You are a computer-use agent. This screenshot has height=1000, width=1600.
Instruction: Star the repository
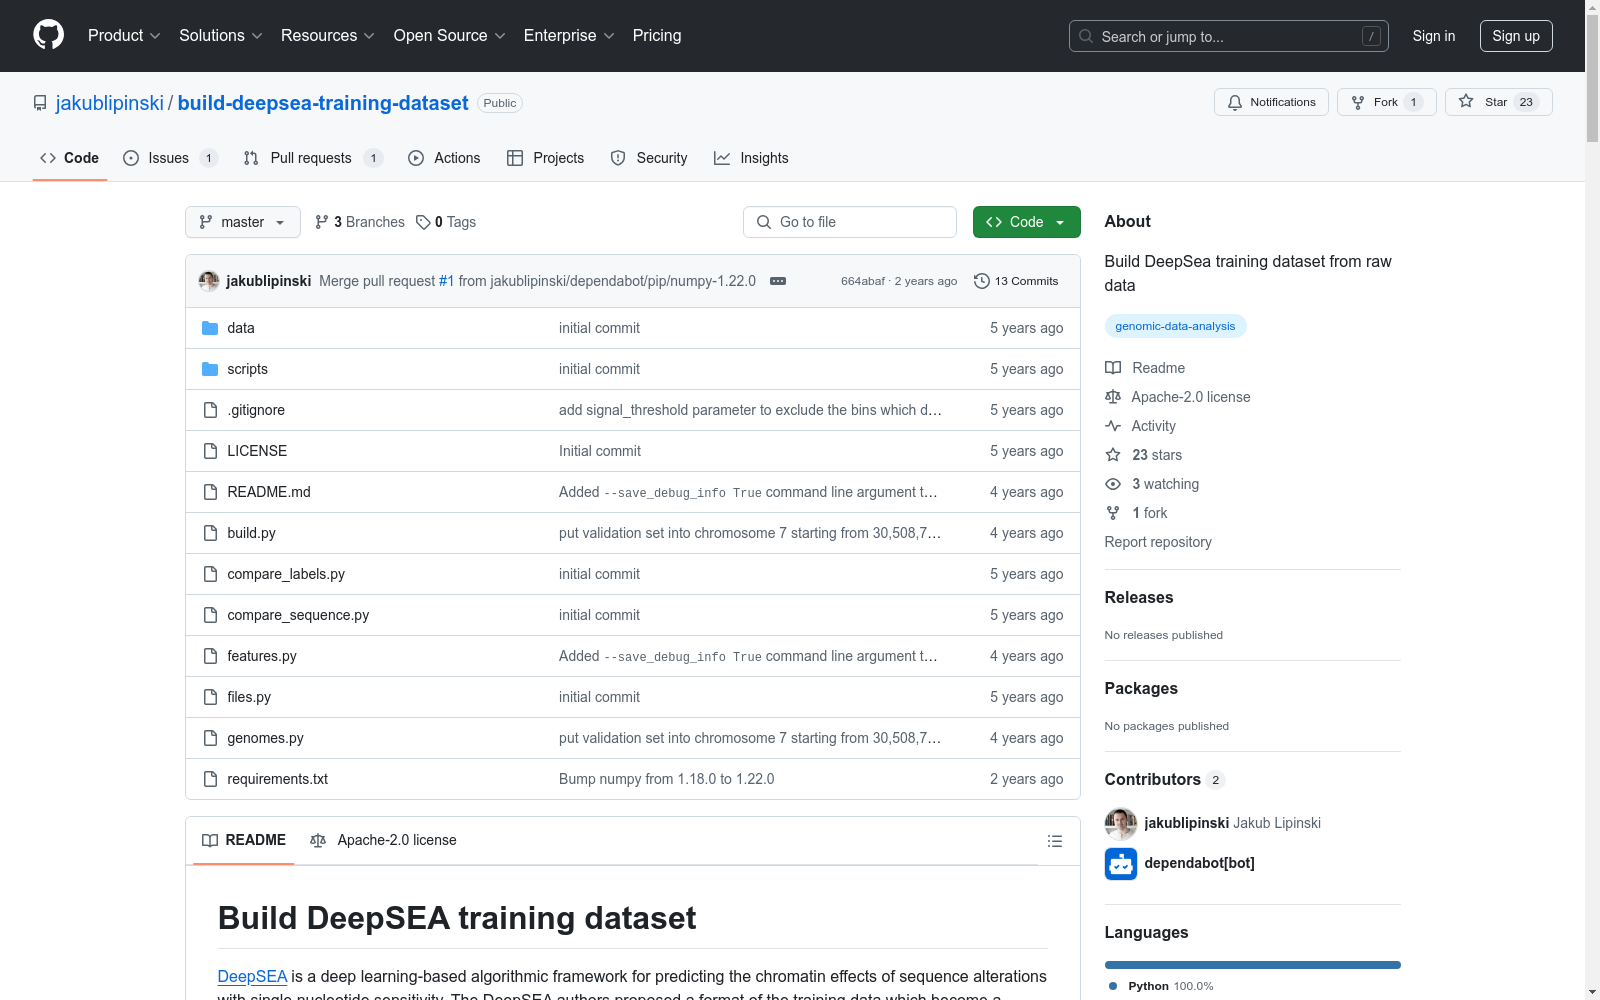pyautogui.click(x=1498, y=102)
